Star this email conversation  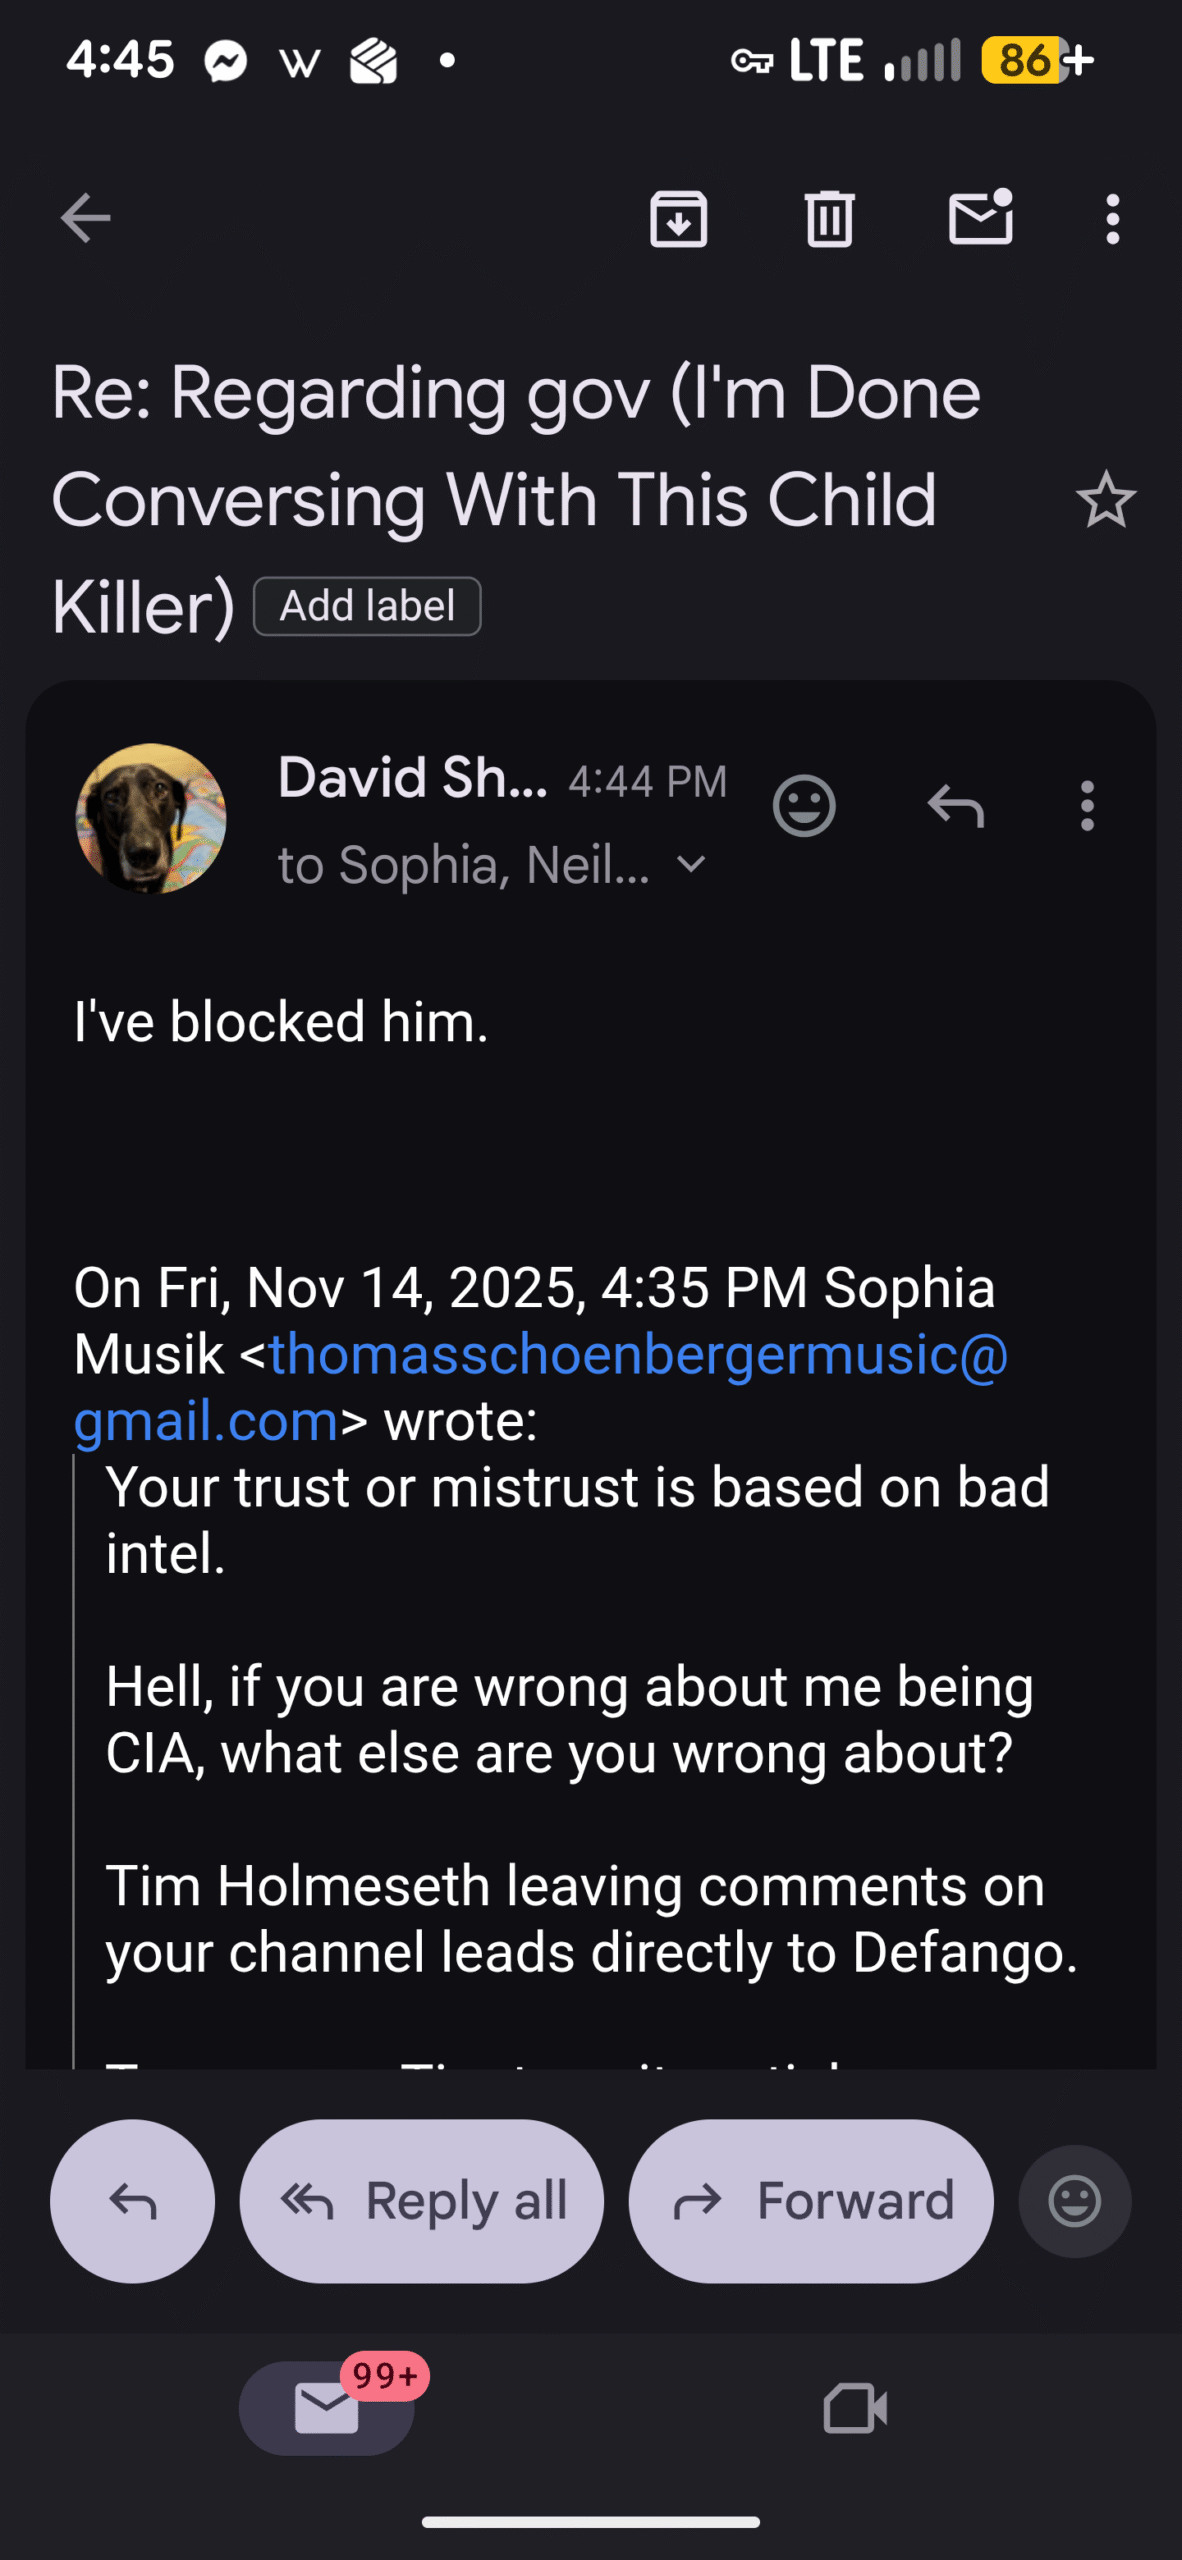1105,500
